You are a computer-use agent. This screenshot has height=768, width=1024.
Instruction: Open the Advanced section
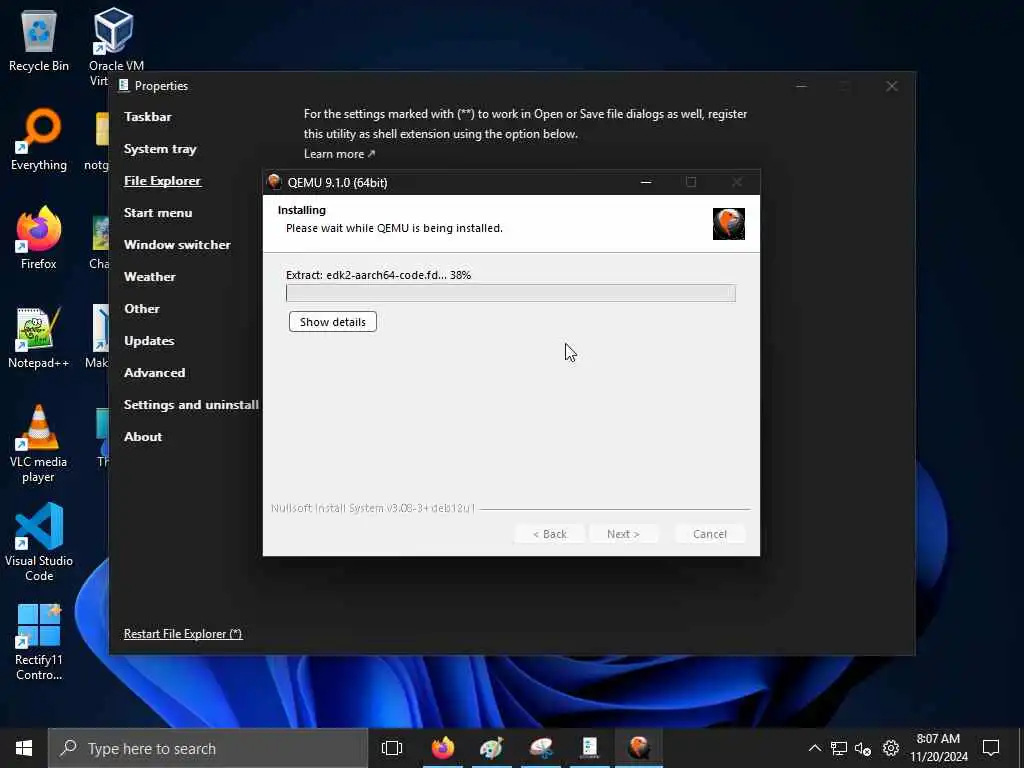[x=155, y=373]
